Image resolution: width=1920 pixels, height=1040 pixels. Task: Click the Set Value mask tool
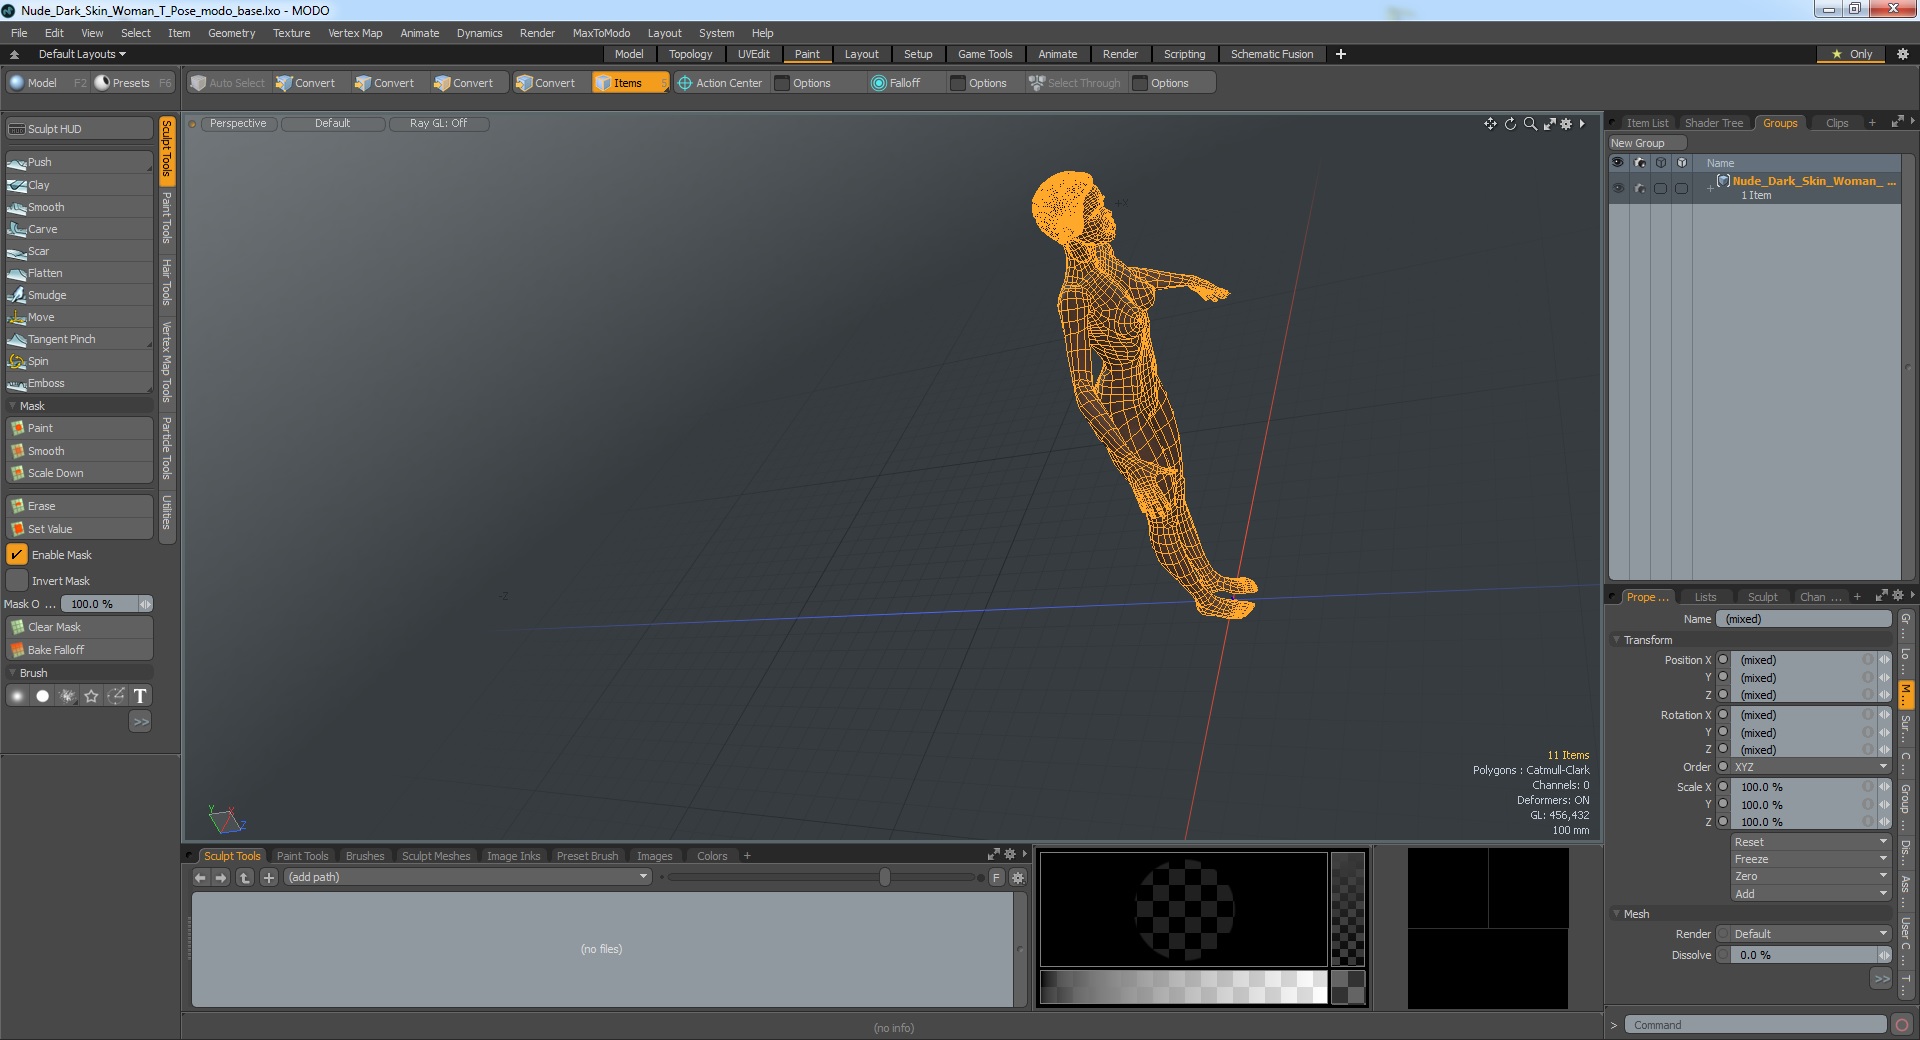(x=79, y=529)
